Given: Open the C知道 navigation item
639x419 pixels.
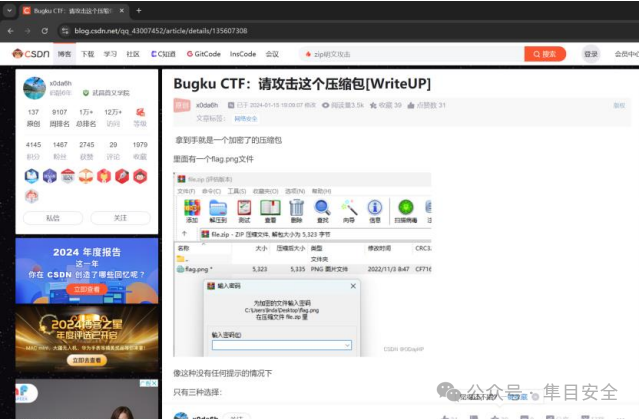Looking at the screenshot, I should (163, 54).
